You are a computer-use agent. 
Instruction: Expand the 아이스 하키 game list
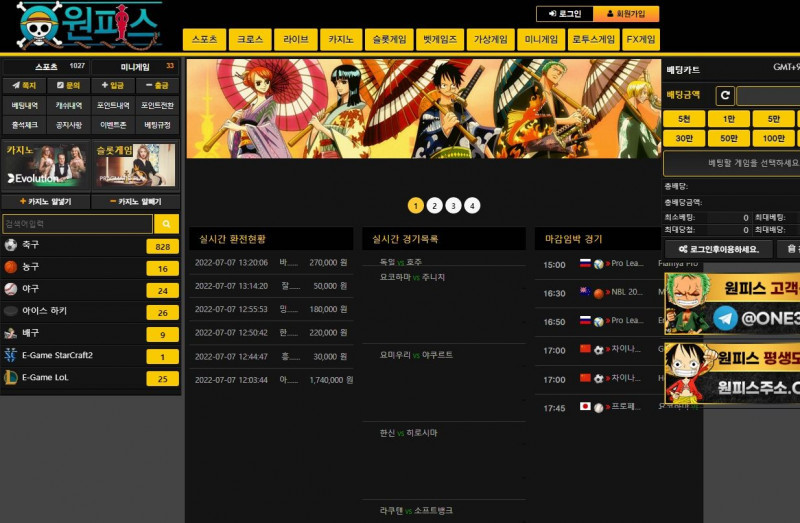point(90,312)
